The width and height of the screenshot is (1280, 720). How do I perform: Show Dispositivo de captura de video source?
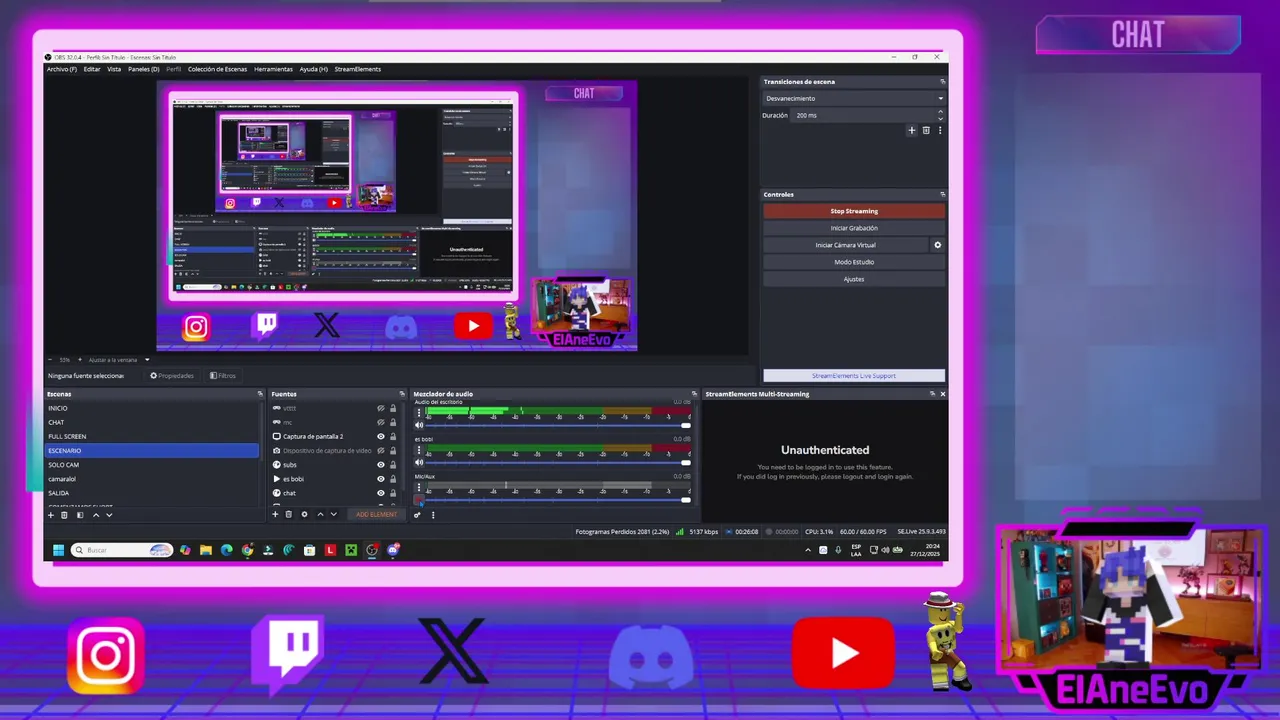380,450
